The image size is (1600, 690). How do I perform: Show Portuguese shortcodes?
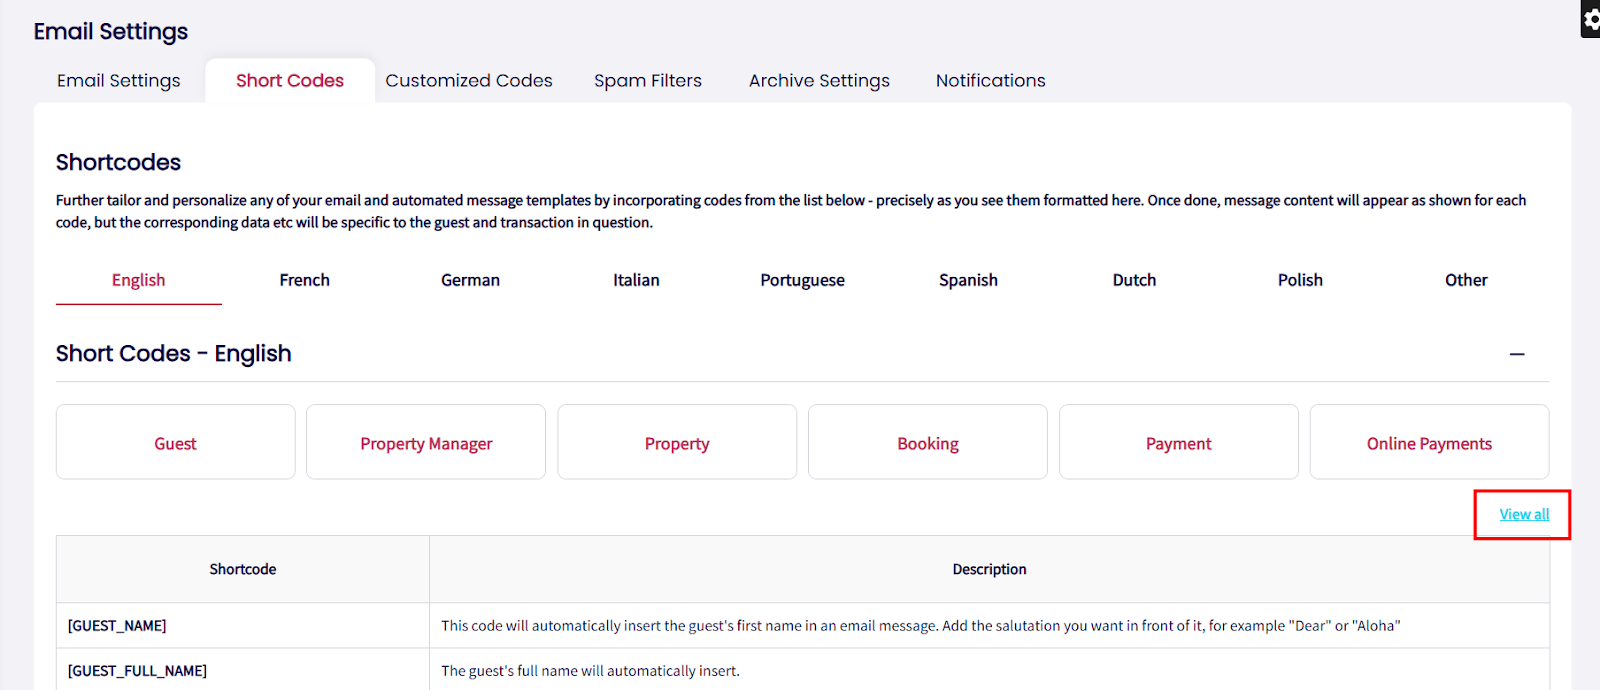click(x=802, y=280)
